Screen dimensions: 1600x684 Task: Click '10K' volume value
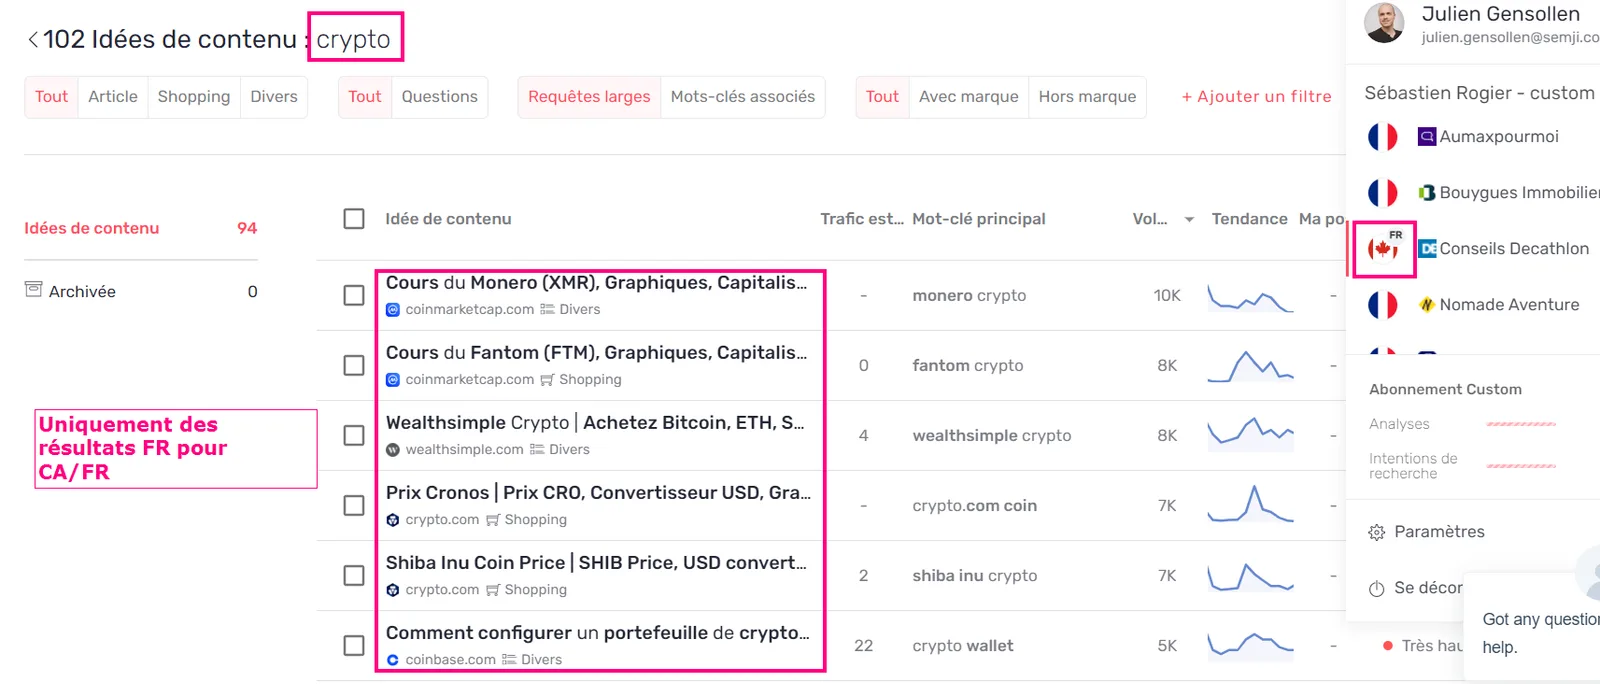[1167, 296]
